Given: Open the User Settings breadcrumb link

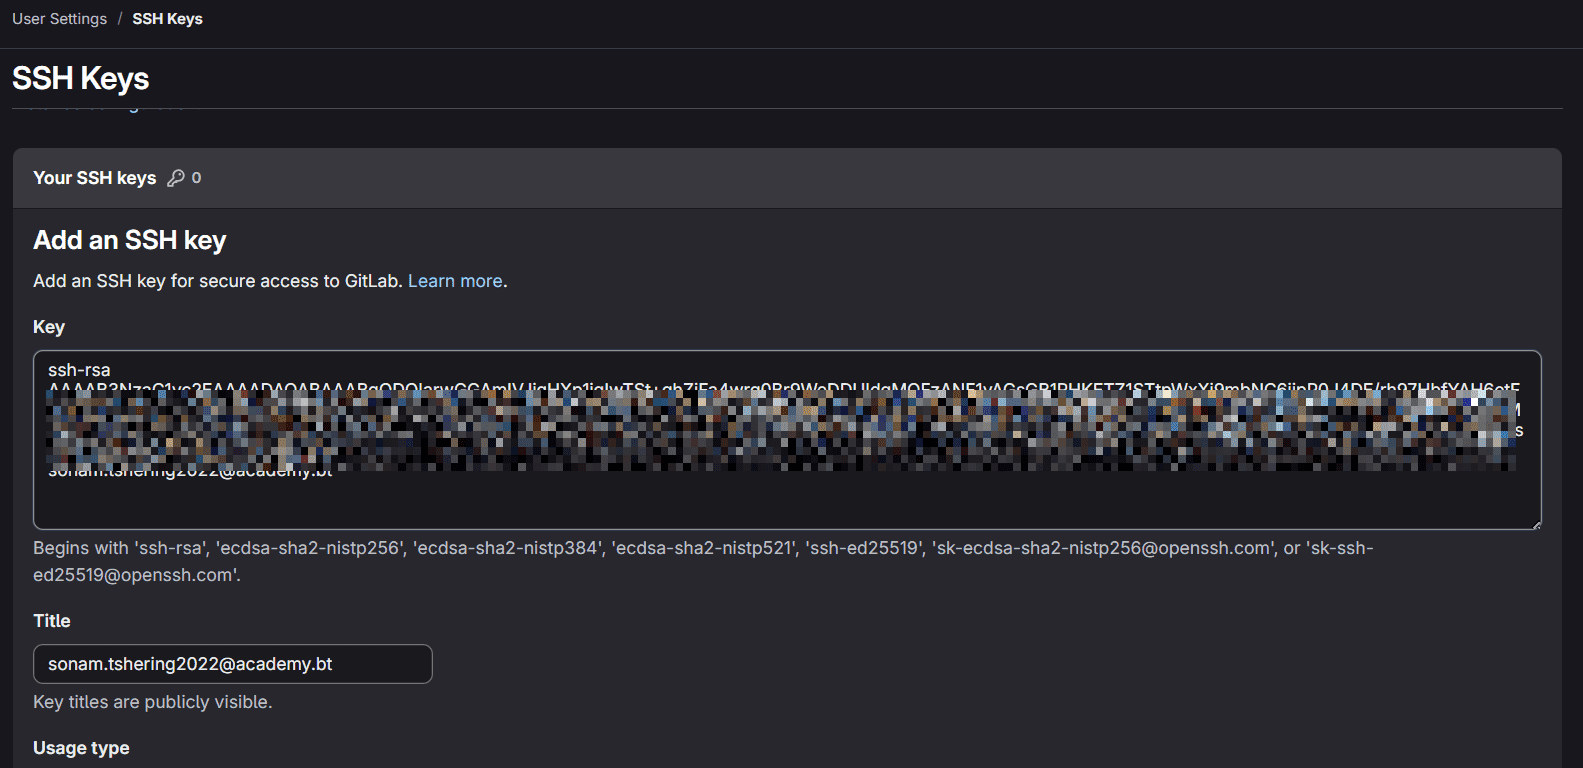Looking at the screenshot, I should (x=59, y=19).
